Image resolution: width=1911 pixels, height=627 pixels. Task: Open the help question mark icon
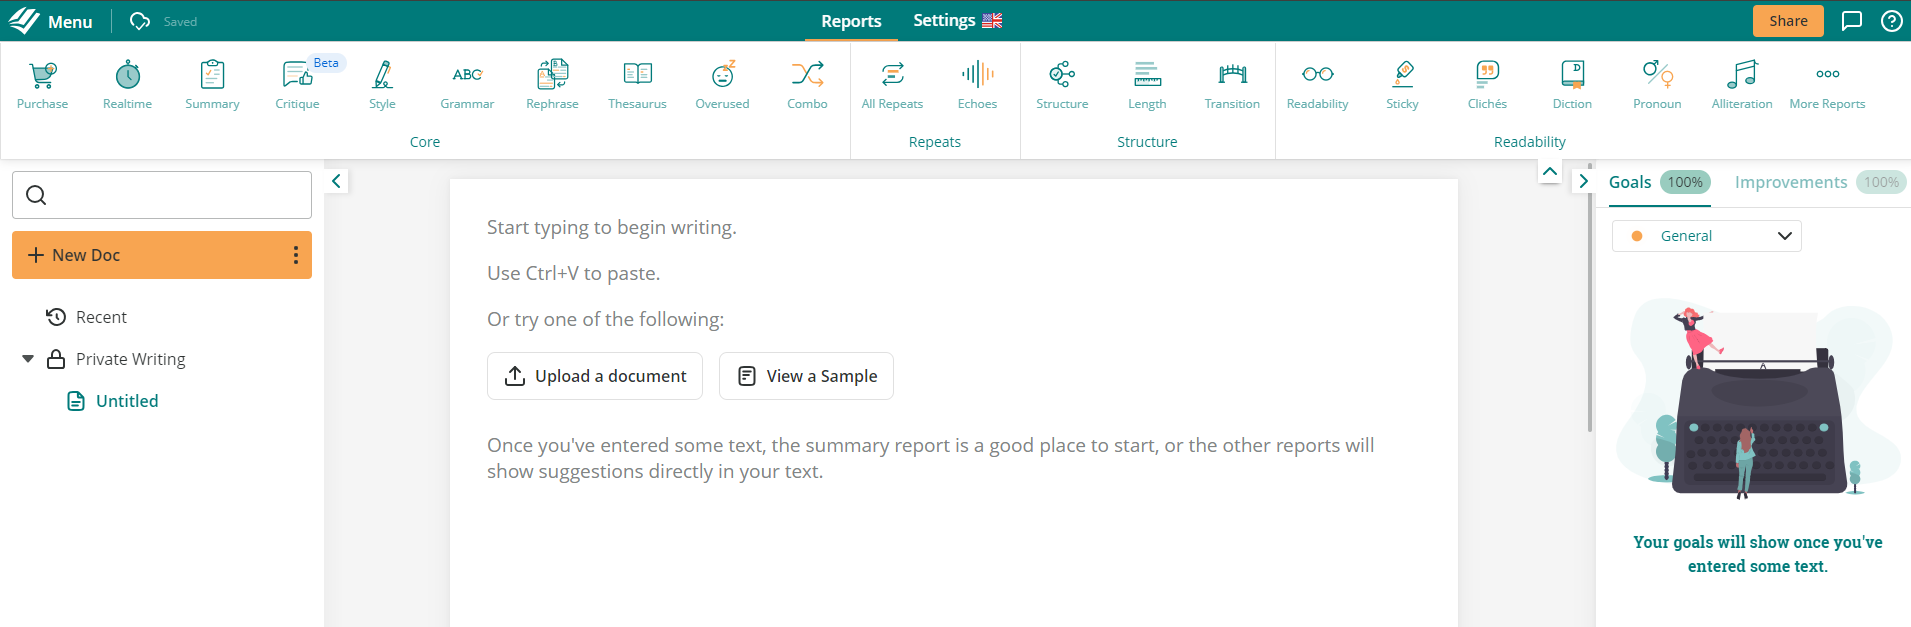pos(1892,21)
